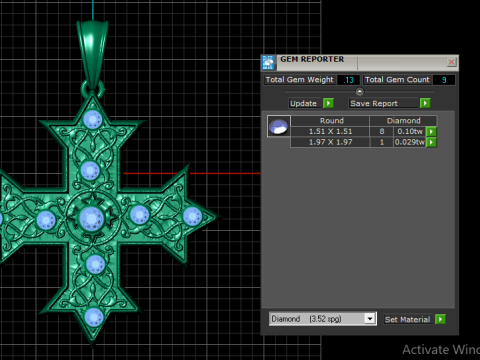The height and width of the screenshot is (360, 480).
Task: Click the Total Gem Weight label
Action: (x=299, y=80)
